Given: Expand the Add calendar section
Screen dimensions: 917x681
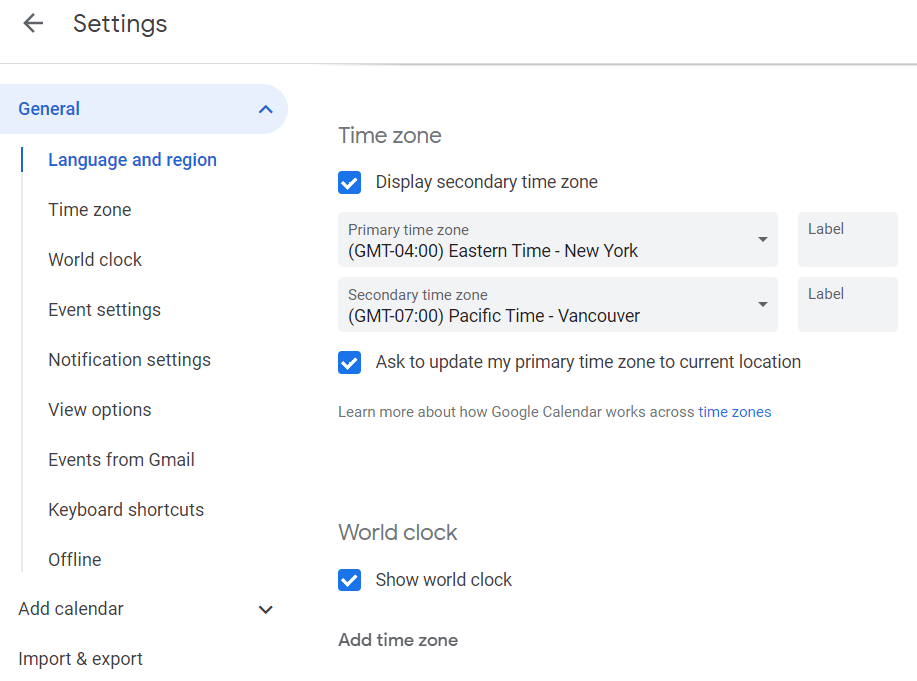Looking at the screenshot, I should (x=265, y=609).
